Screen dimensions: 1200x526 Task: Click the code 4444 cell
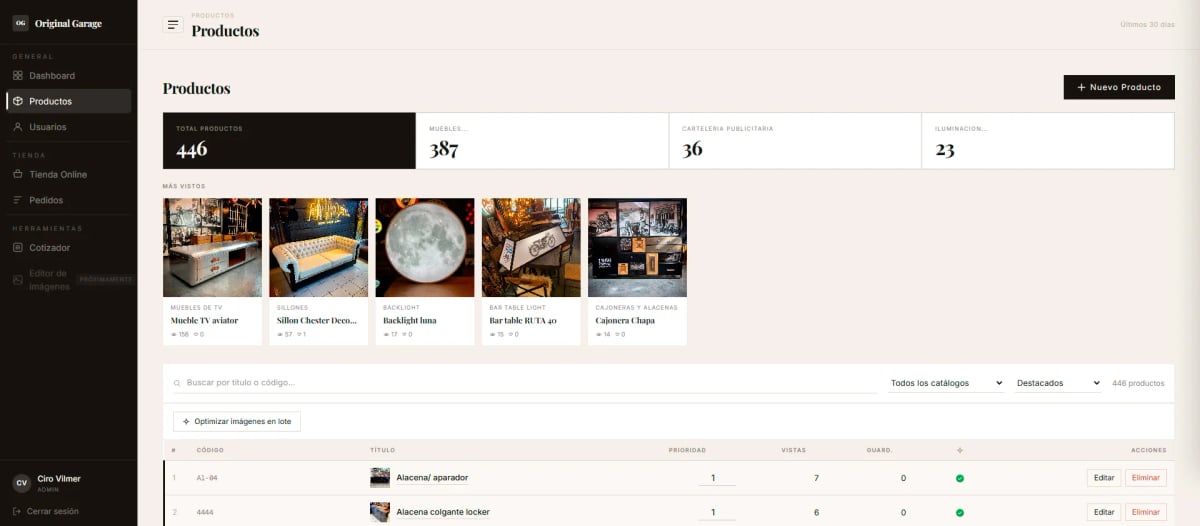[x=205, y=512]
